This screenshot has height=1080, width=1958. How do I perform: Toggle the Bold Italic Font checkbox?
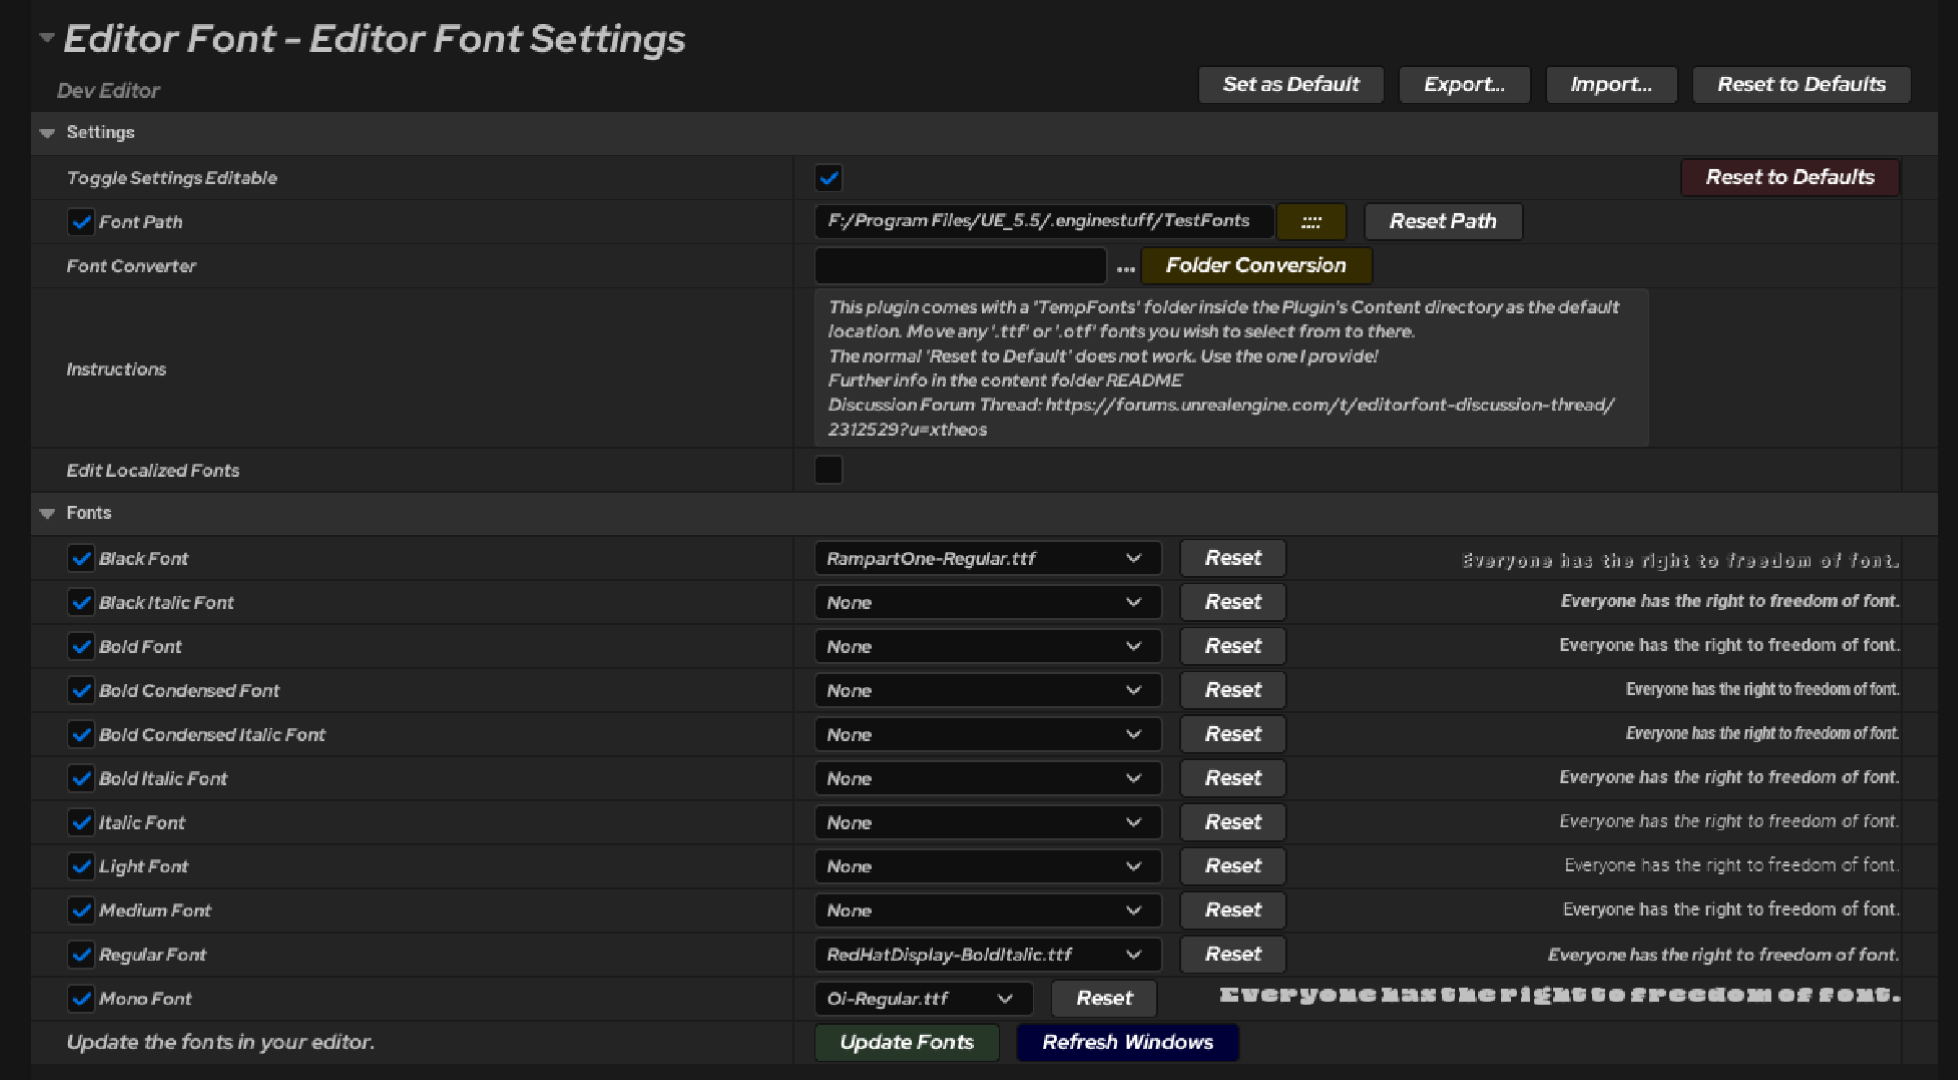pos(81,778)
